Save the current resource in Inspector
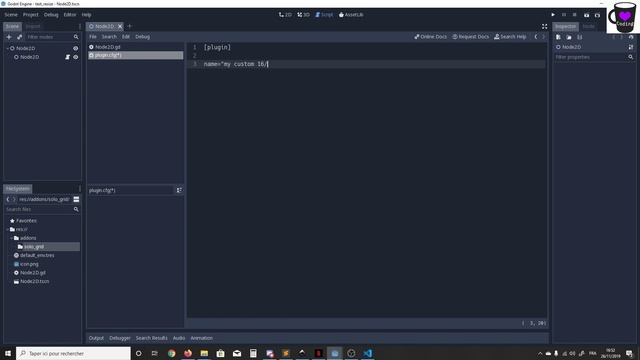Screen dimensions: 640x360 point(580,37)
